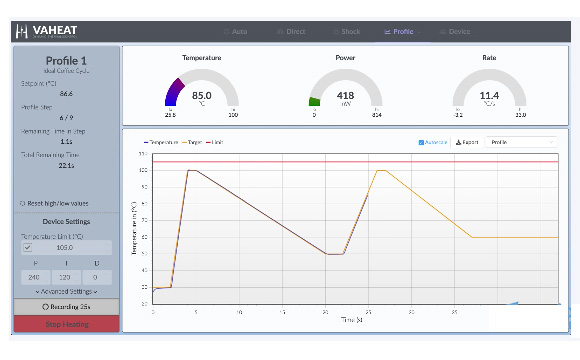Toggle the Autoscale checkbox
Viewport: 580px width, 360px height.
(x=421, y=142)
